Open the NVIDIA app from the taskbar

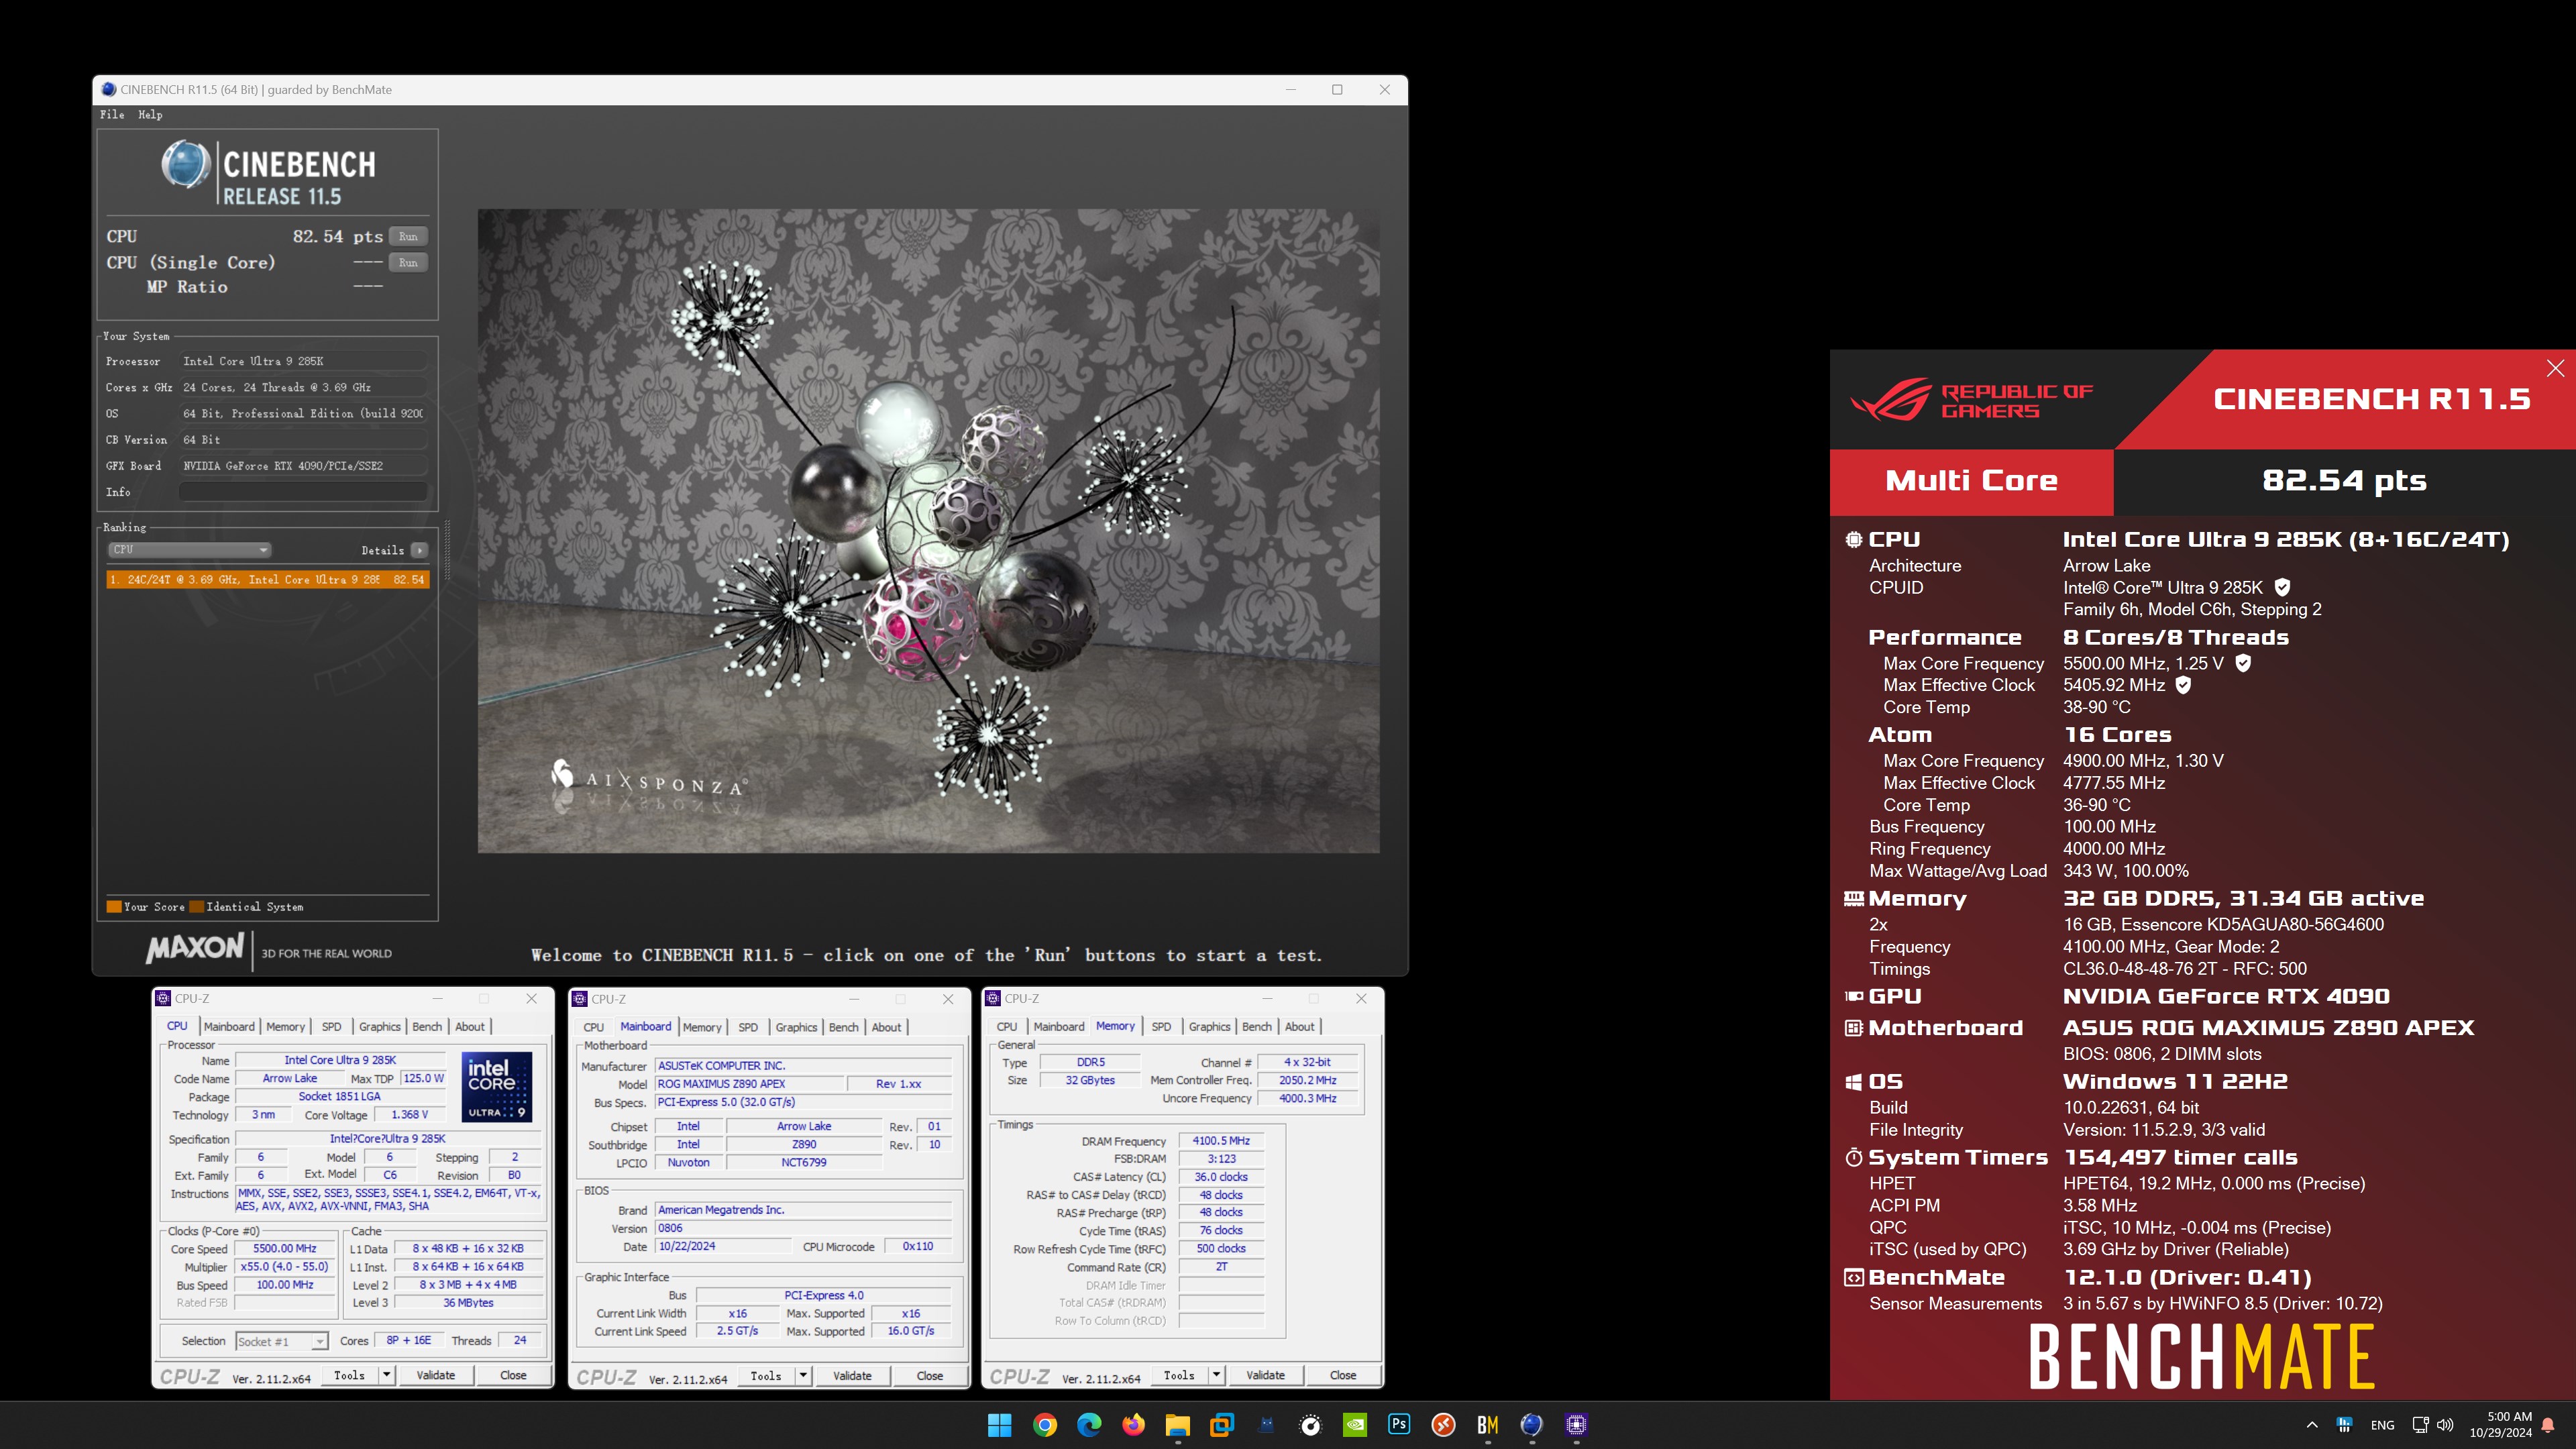[x=1354, y=1425]
